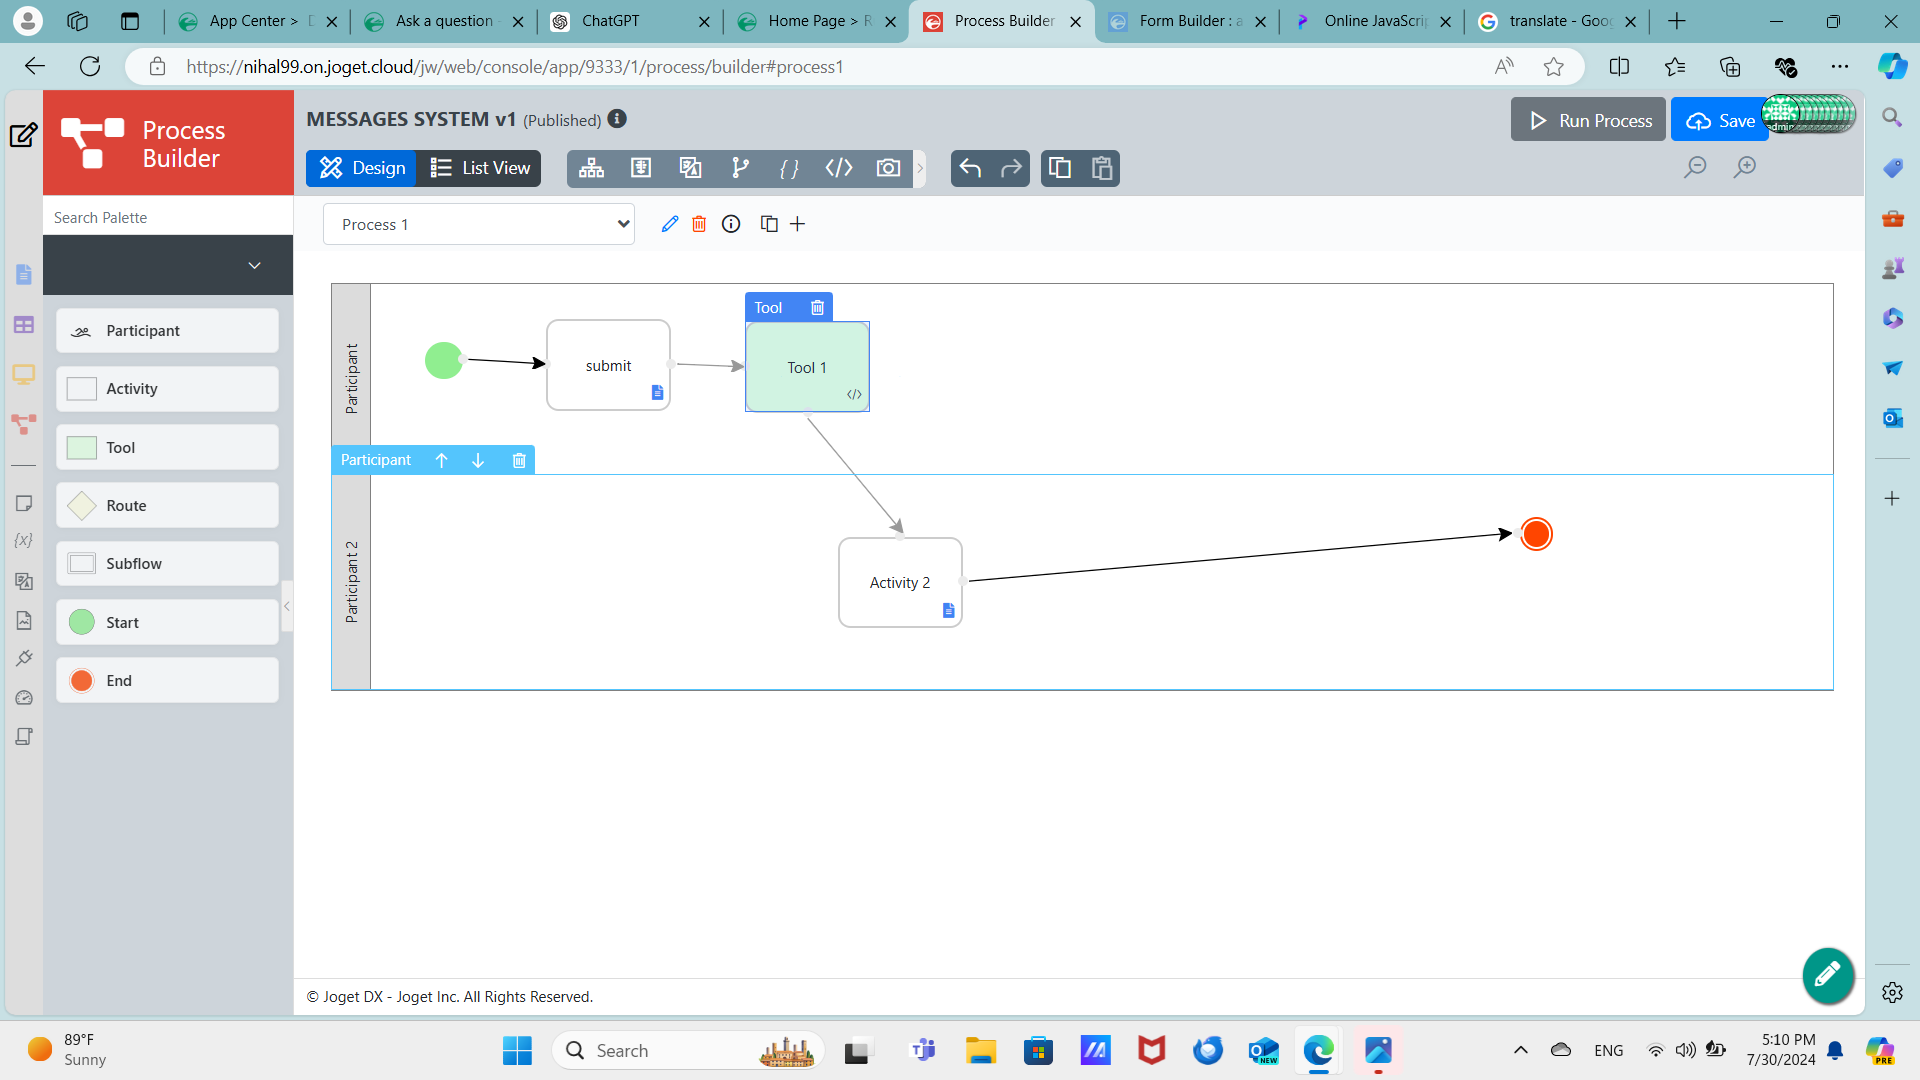Zoom in with magnifier plus icon
The height and width of the screenshot is (1080, 1920).
pyautogui.click(x=1745, y=167)
